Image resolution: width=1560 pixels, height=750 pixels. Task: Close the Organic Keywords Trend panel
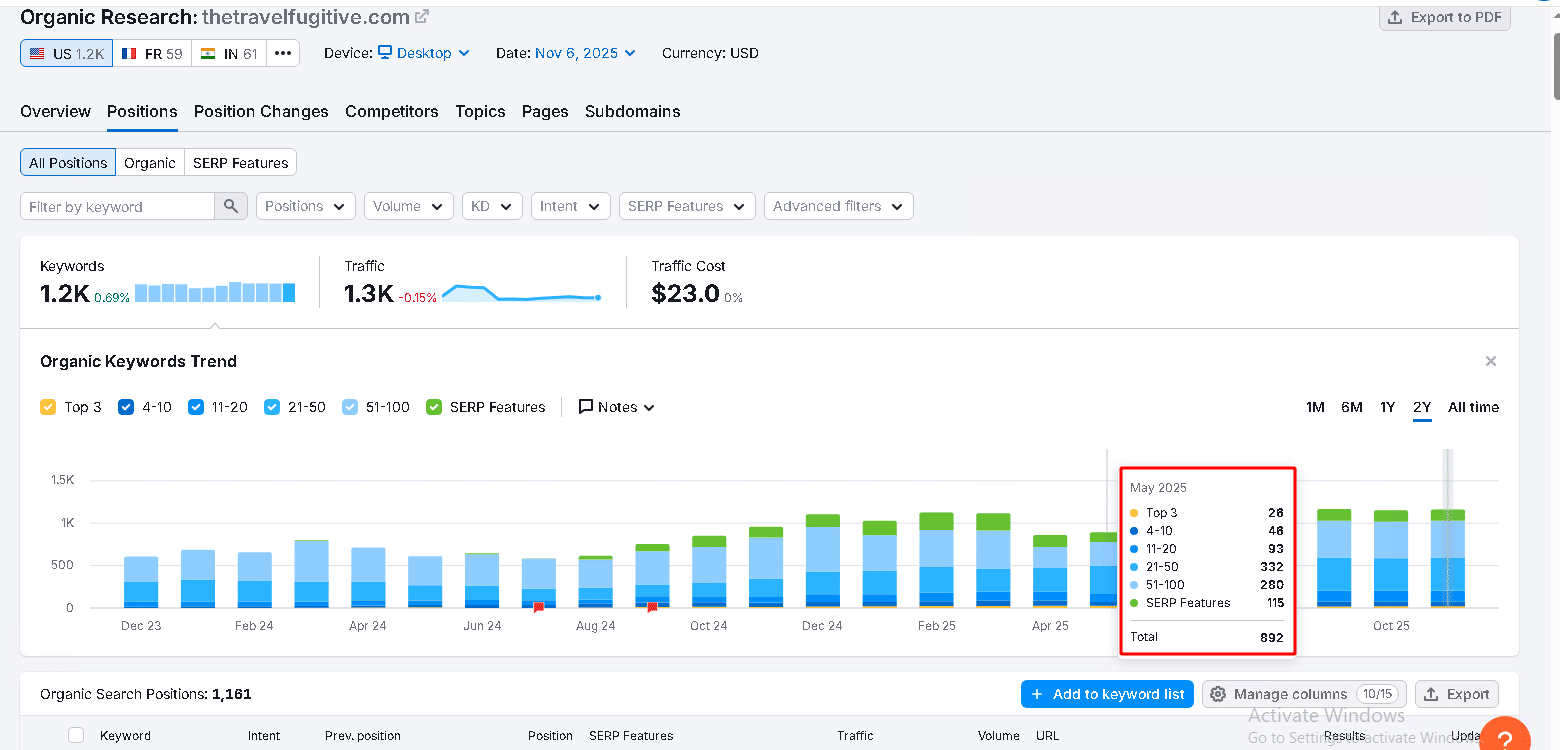[1490, 361]
